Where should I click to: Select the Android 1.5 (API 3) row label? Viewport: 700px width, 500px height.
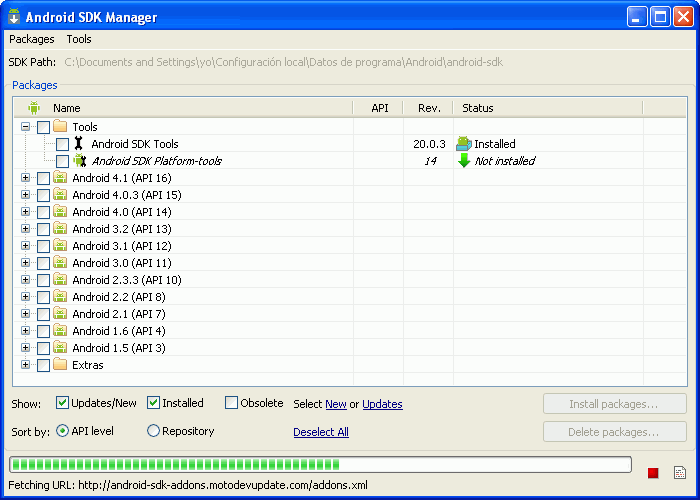[x=119, y=348]
